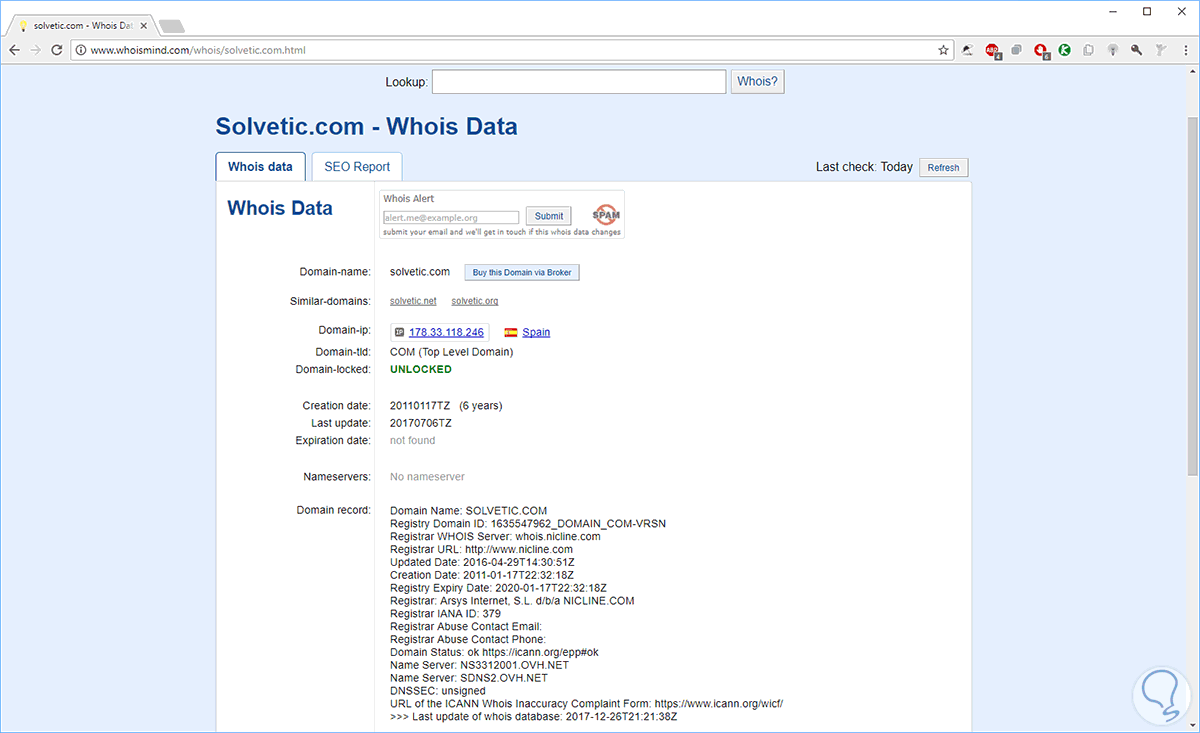
Task: Click the browser back arrow
Action: click(14, 49)
